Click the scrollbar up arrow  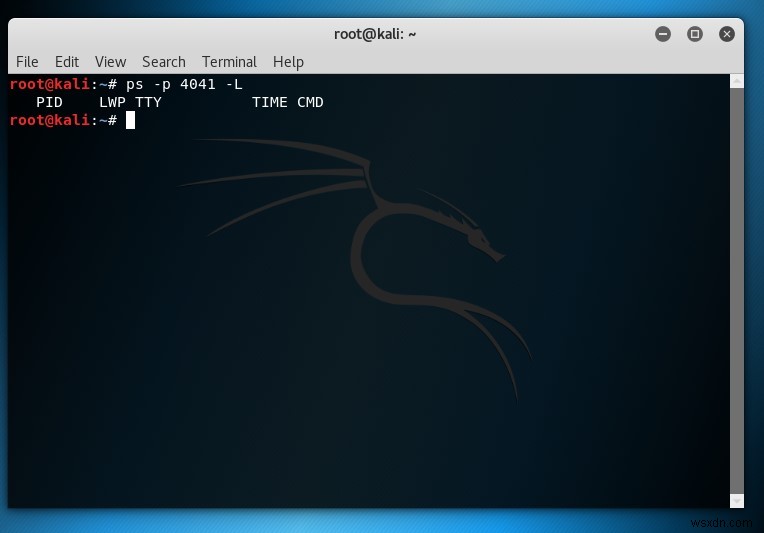coord(737,81)
